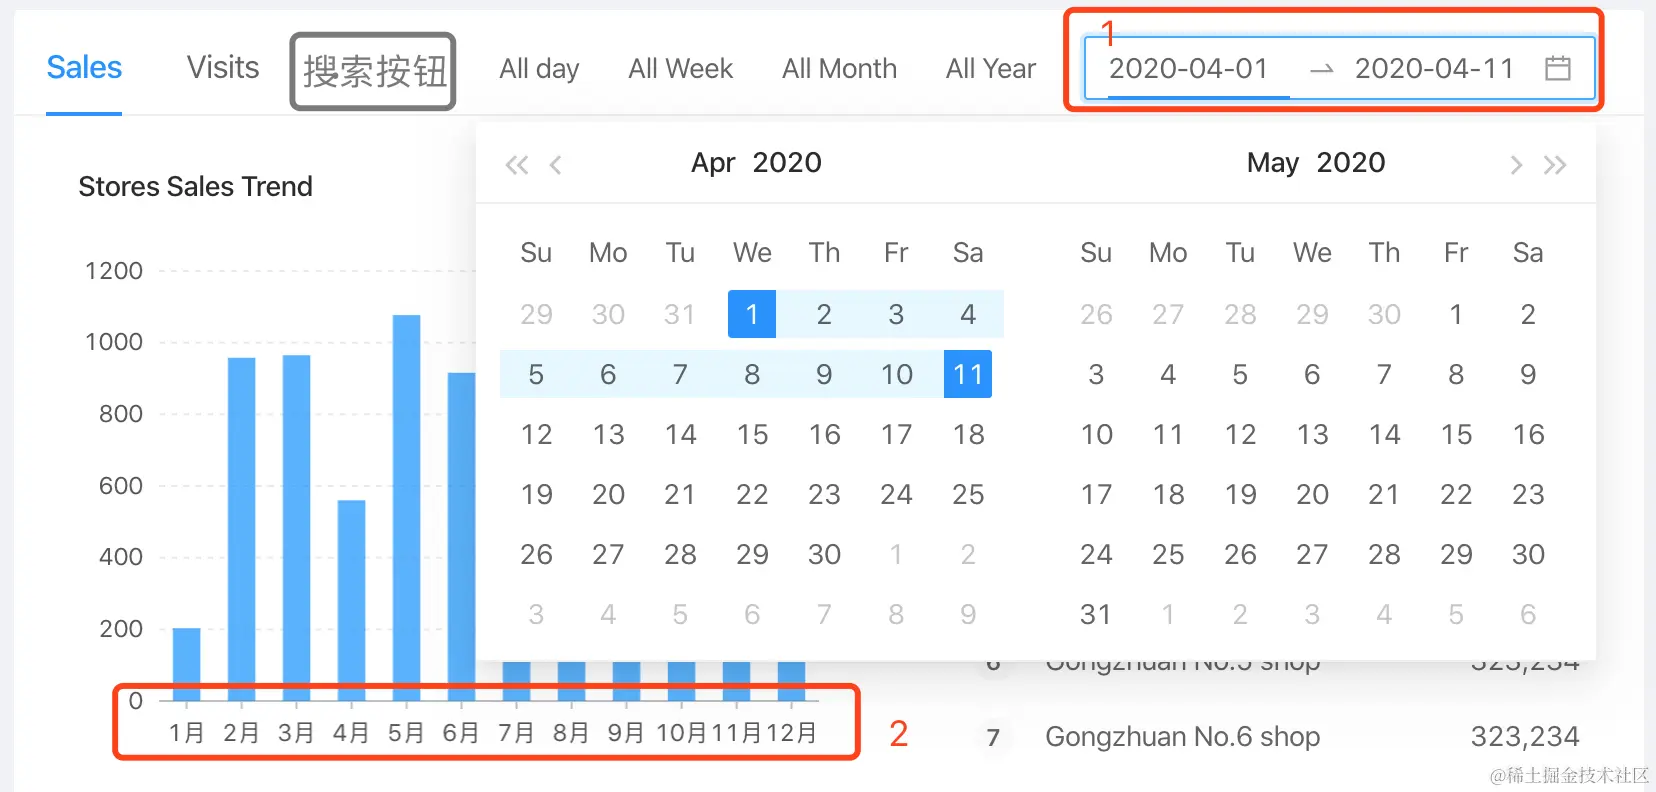Select the All Week filter
Screen dimensions: 1656x792
point(681,69)
